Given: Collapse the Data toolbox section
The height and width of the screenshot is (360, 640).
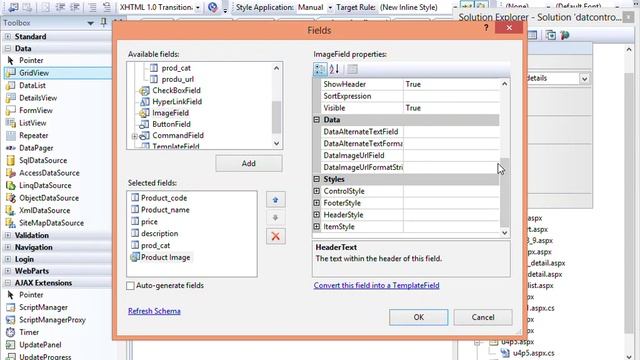Looking at the screenshot, I should point(8,48).
